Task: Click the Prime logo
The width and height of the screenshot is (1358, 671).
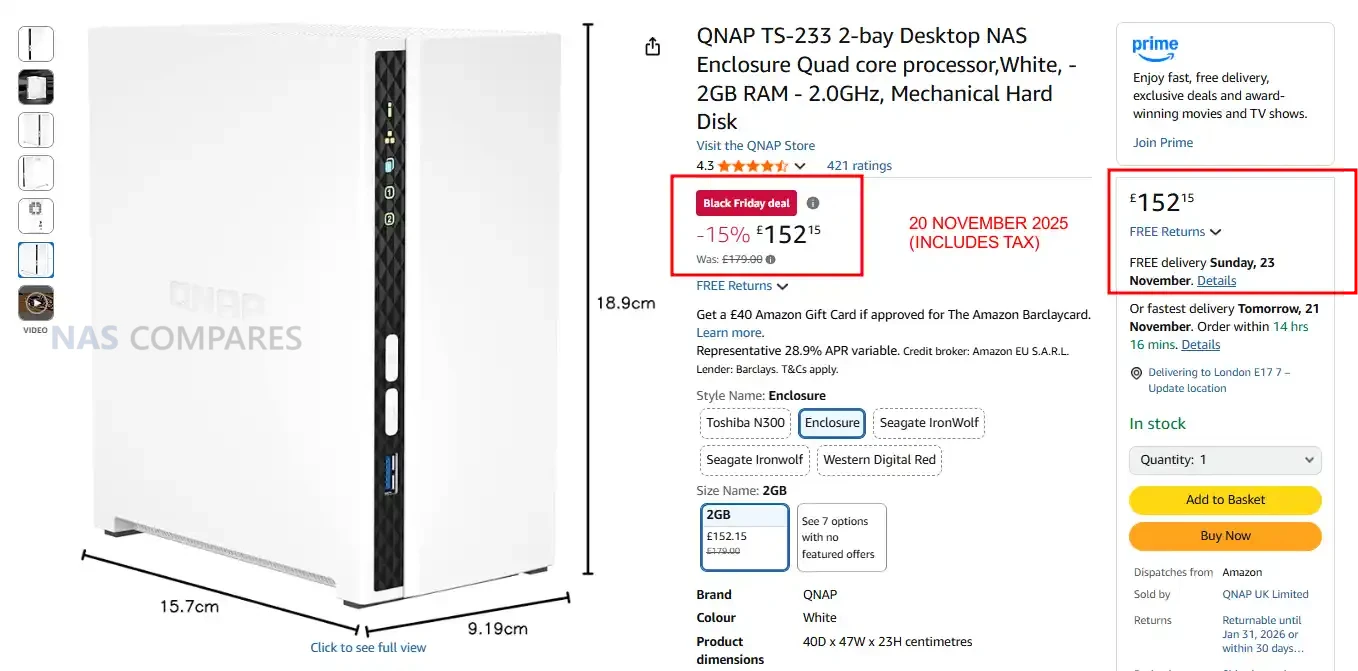Action: (1155, 46)
